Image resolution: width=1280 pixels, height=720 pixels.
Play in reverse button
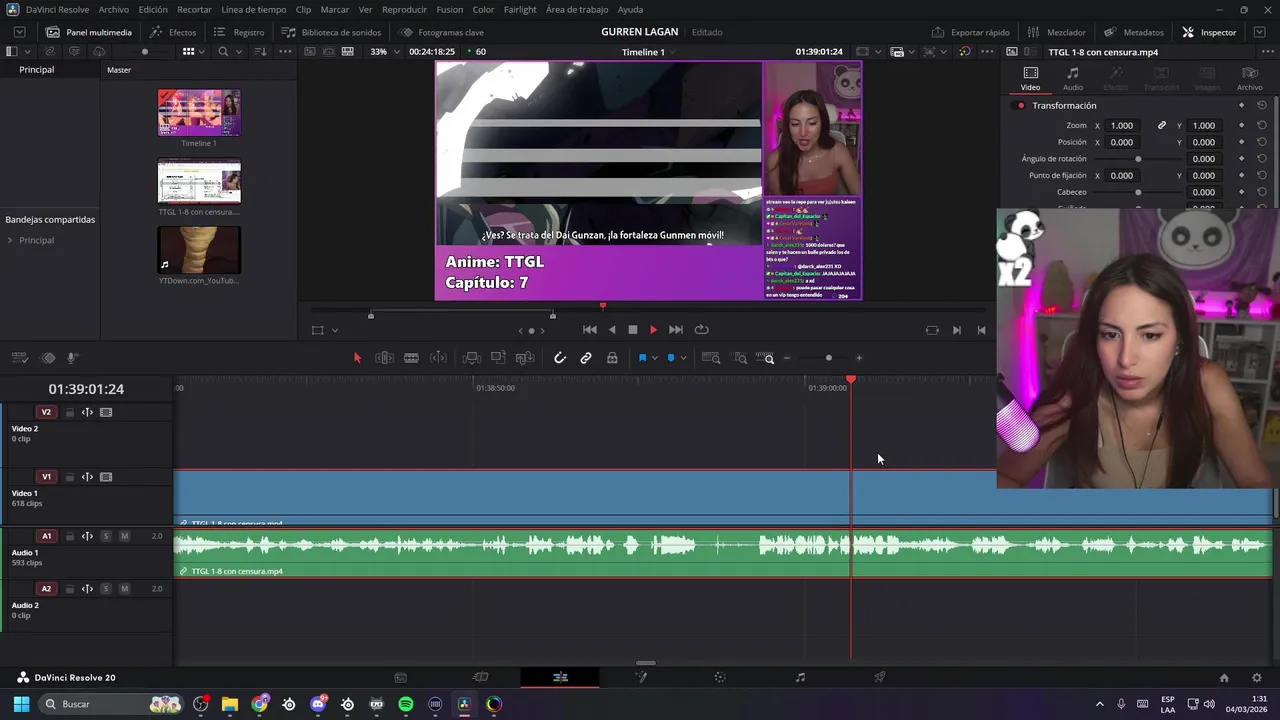(x=612, y=330)
